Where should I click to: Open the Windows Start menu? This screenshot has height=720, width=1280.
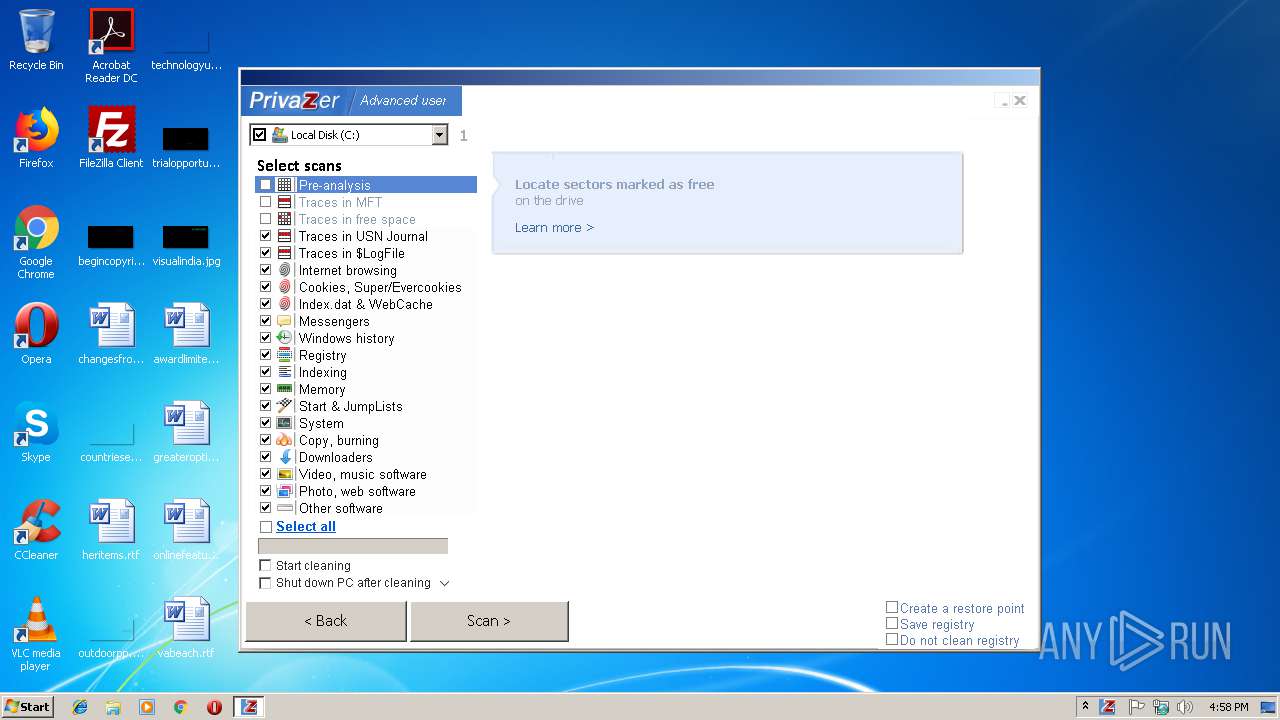point(28,706)
